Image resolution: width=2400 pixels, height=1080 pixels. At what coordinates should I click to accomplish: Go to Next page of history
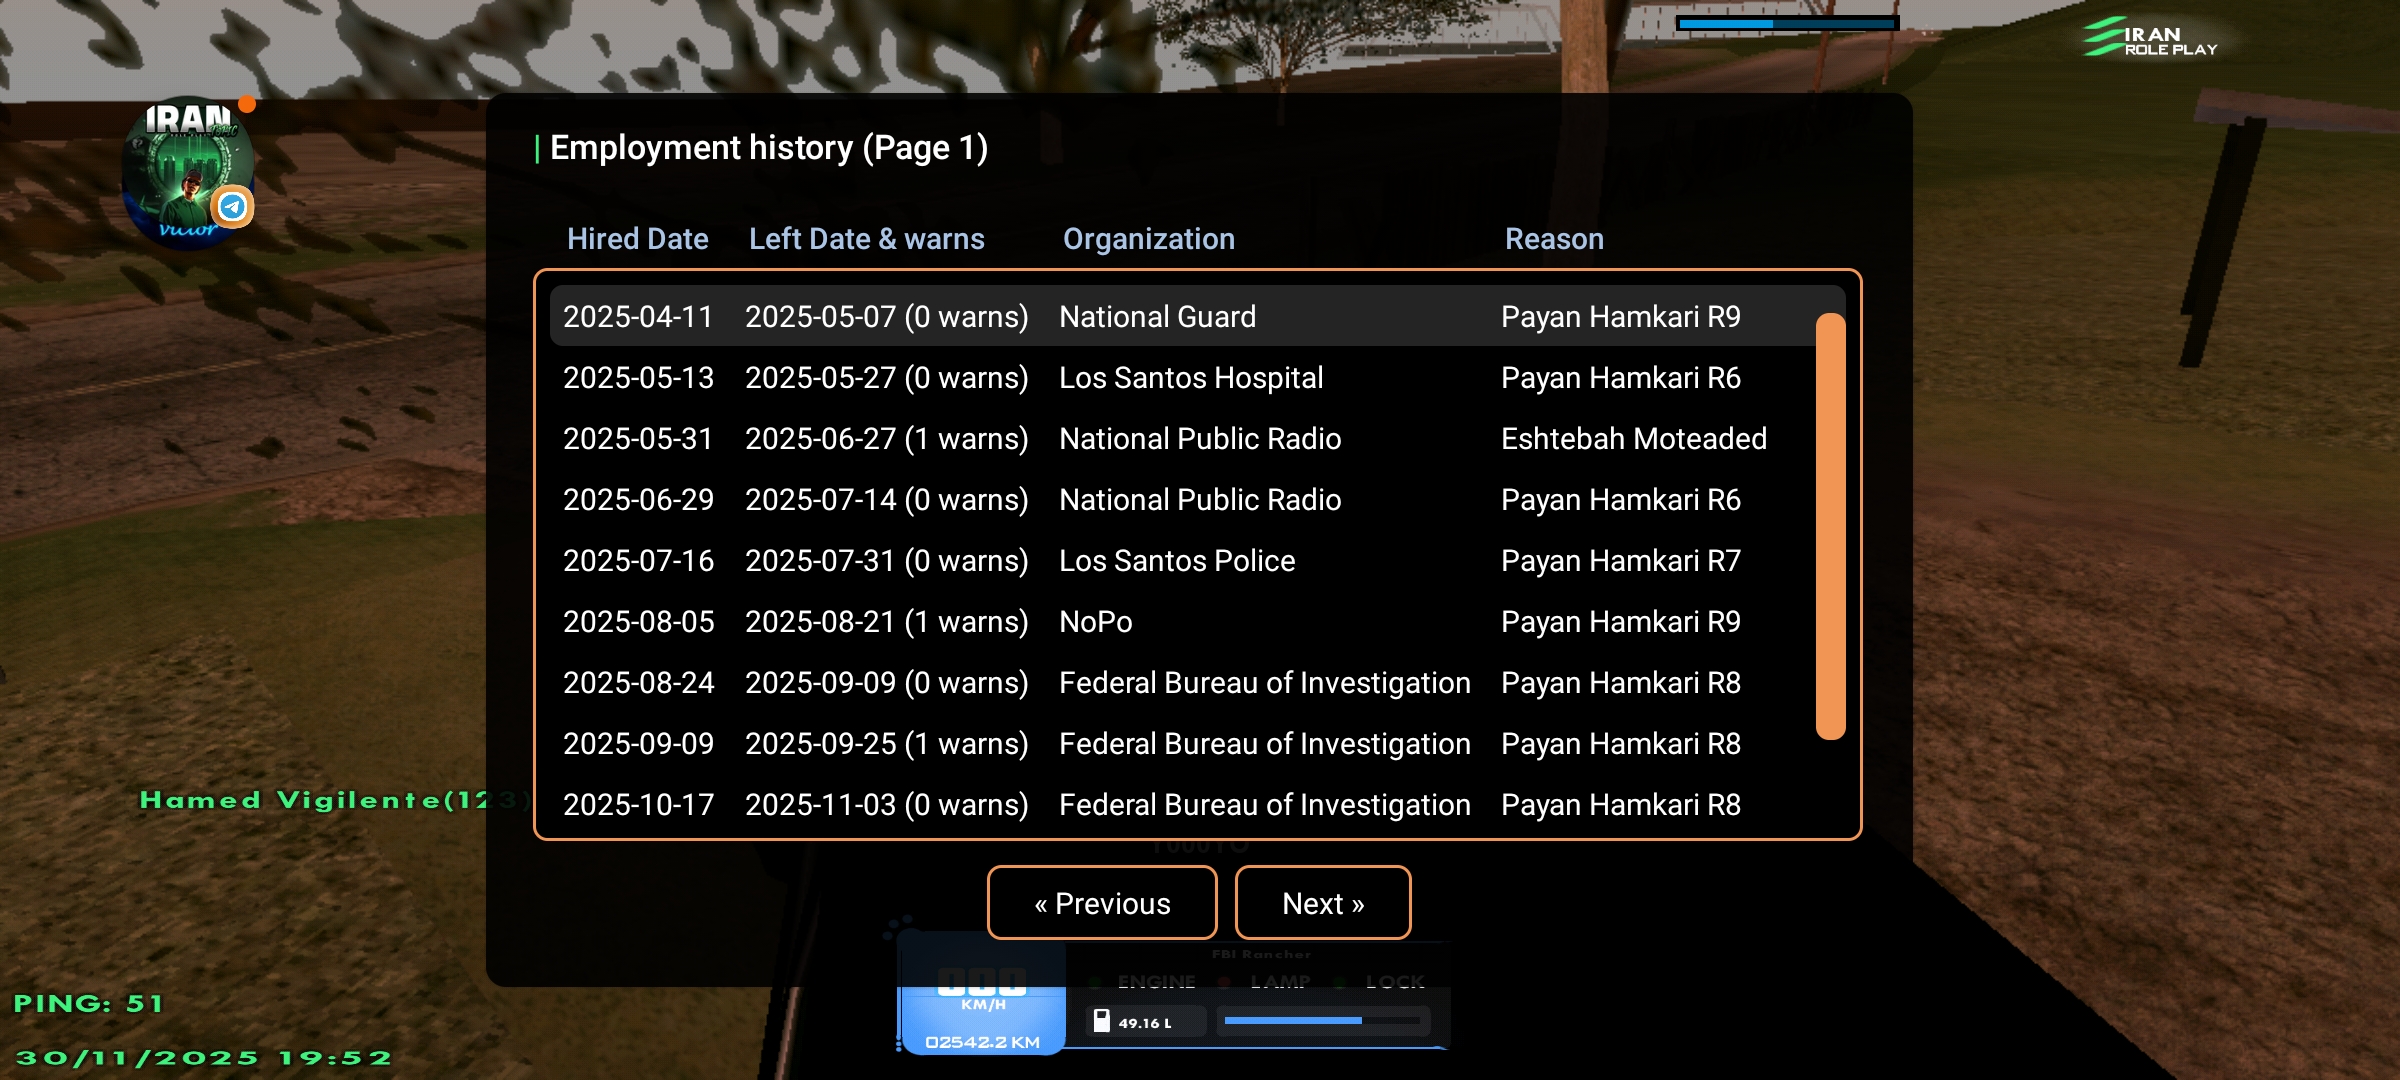click(1322, 903)
